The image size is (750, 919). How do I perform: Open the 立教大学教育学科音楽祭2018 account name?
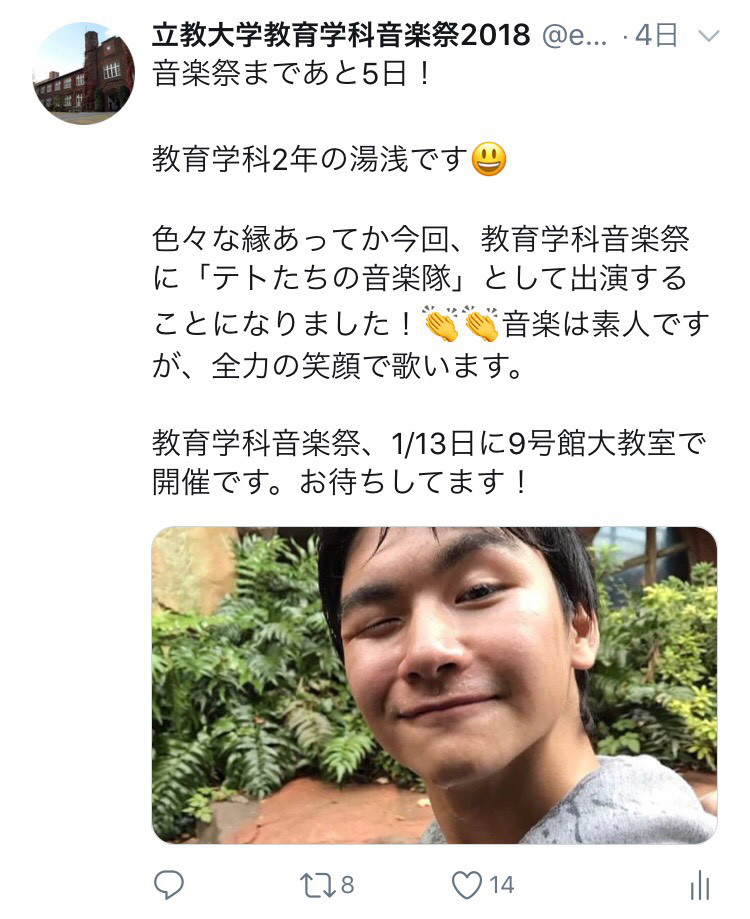pyautogui.click(x=341, y=35)
